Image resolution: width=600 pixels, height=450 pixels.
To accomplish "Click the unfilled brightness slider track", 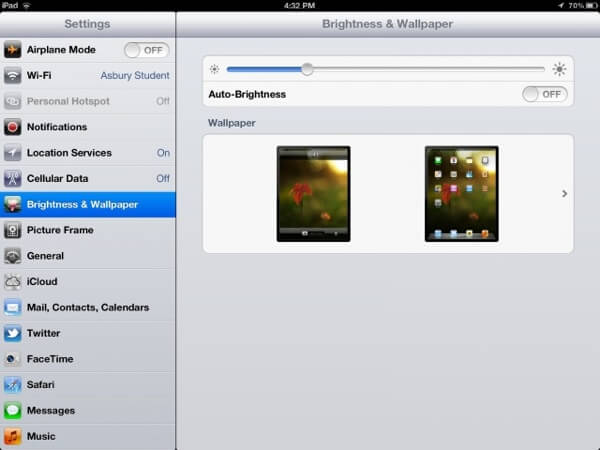I will [x=429, y=69].
